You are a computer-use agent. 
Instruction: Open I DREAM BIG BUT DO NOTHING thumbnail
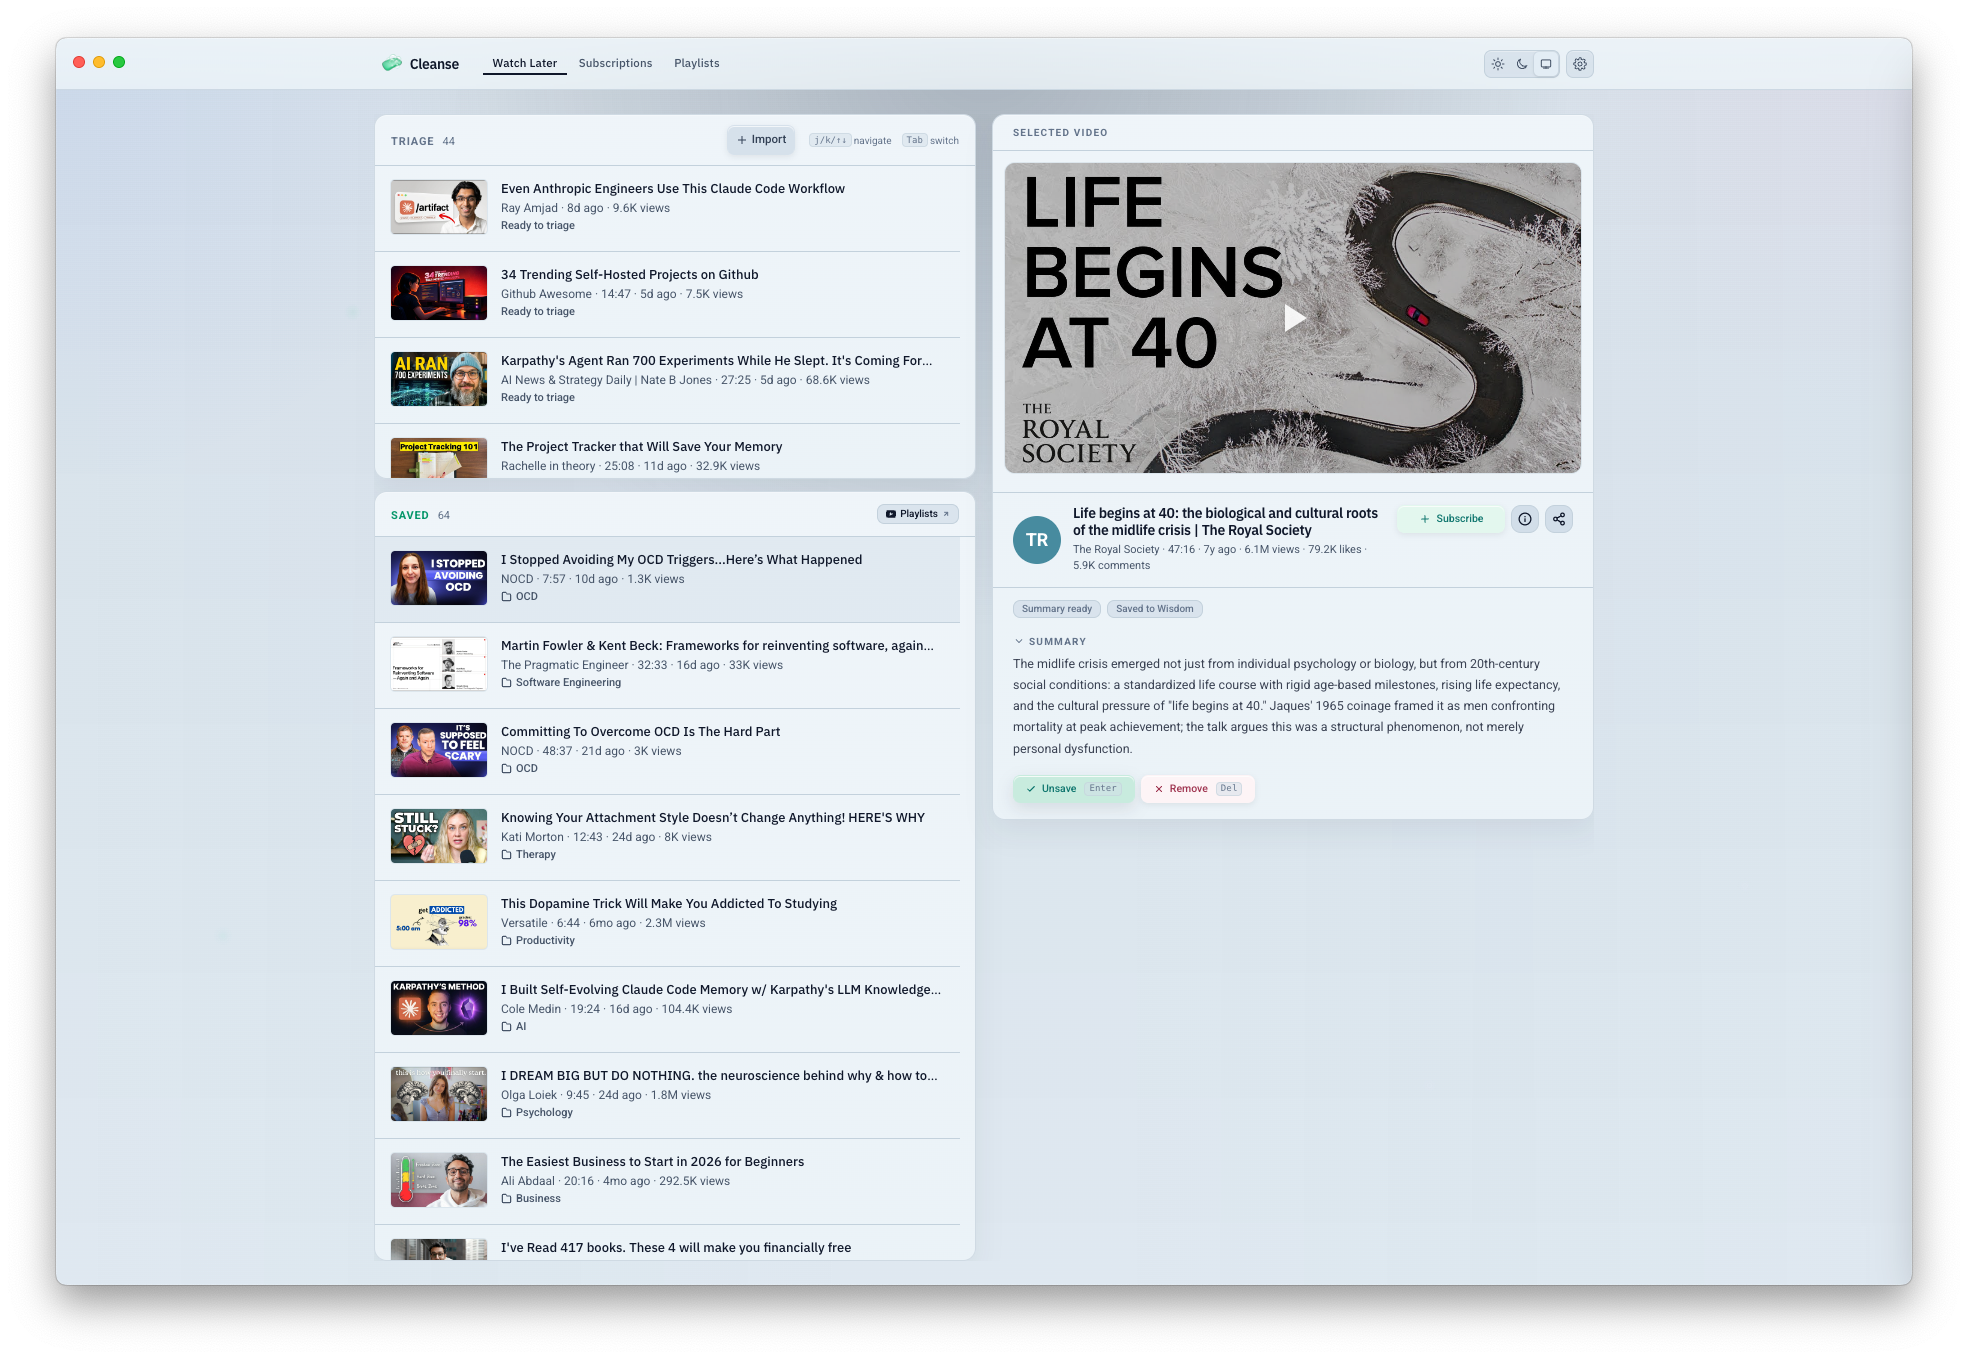click(438, 1094)
